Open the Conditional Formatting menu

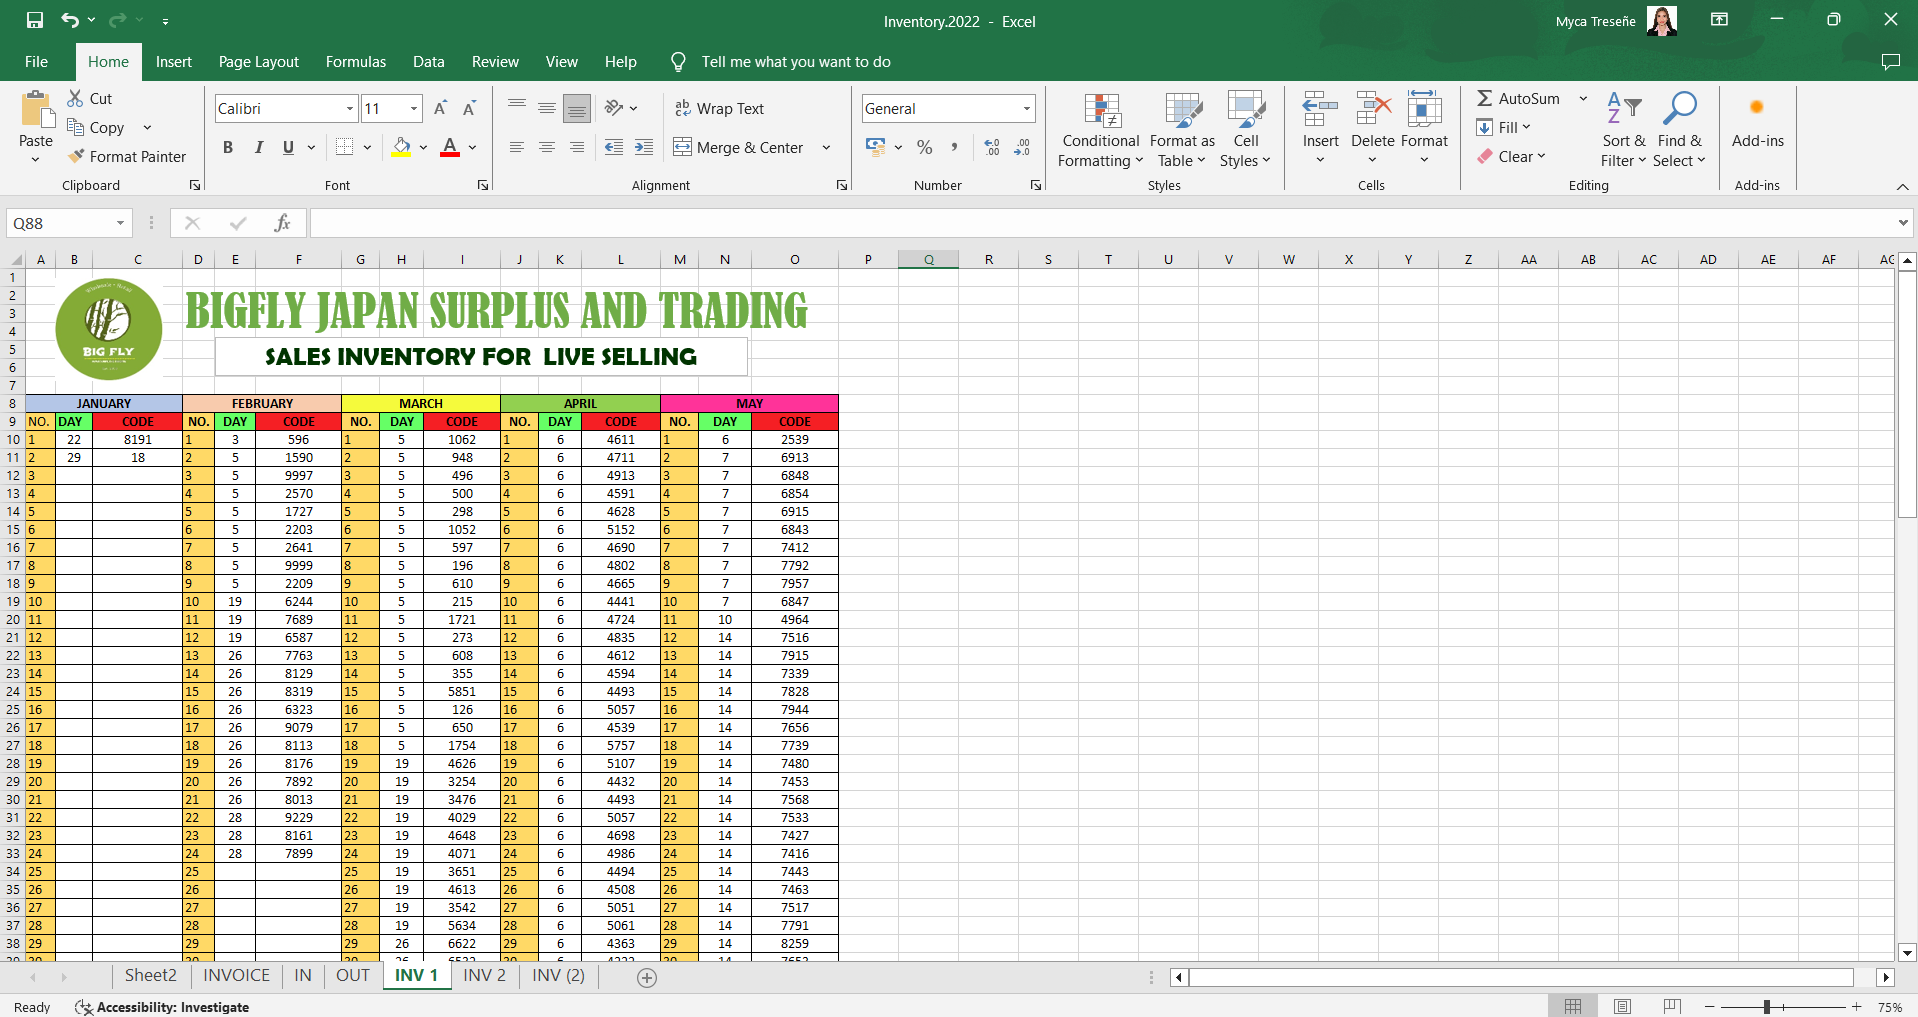1100,131
